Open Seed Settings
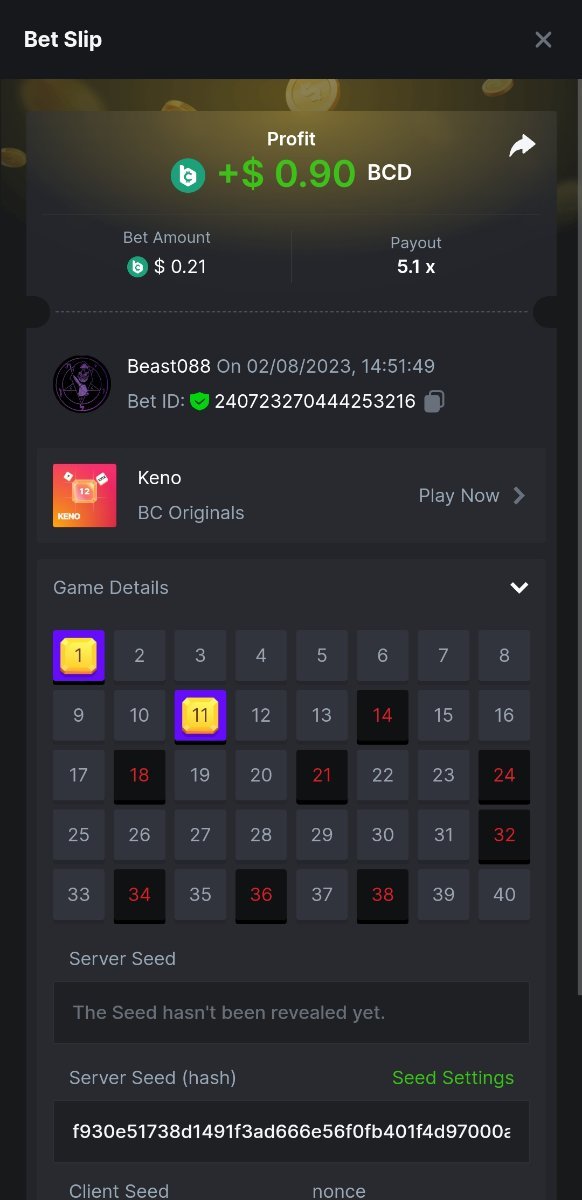Viewport: 582px width, 1200px height. pos(453,1078)
